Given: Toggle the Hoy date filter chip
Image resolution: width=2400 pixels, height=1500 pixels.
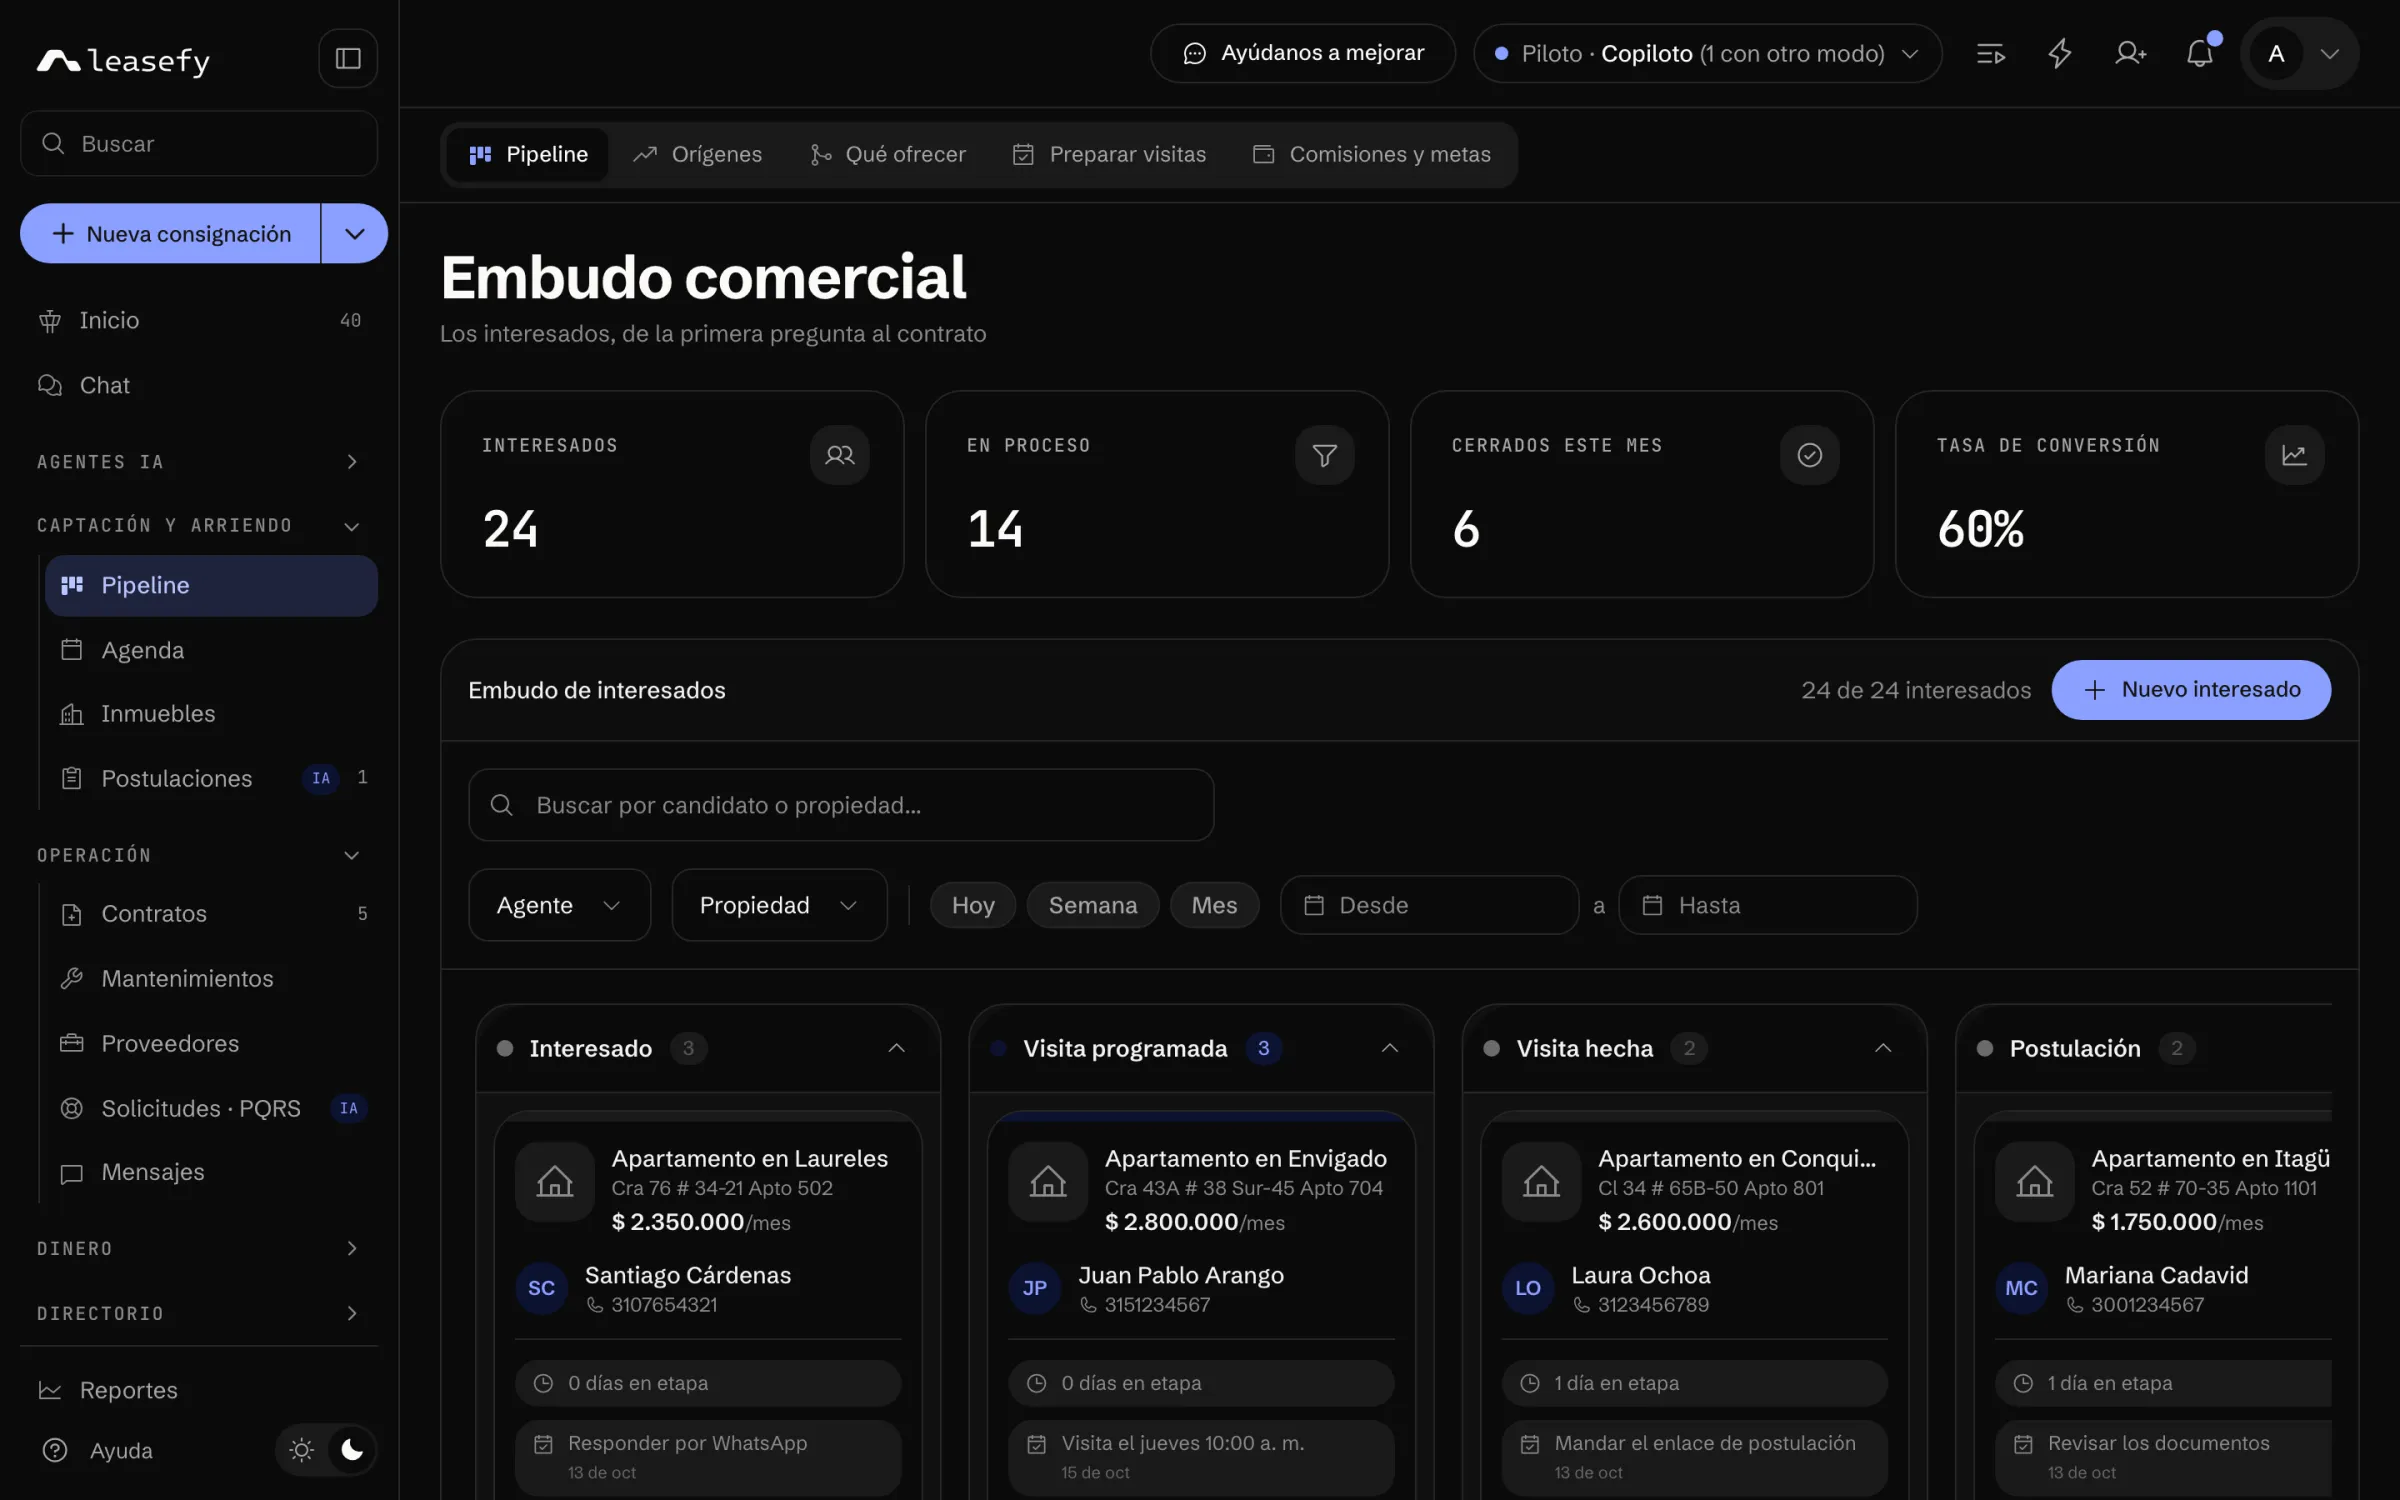Looking at the screenshot, I should [x=973, y=905].
